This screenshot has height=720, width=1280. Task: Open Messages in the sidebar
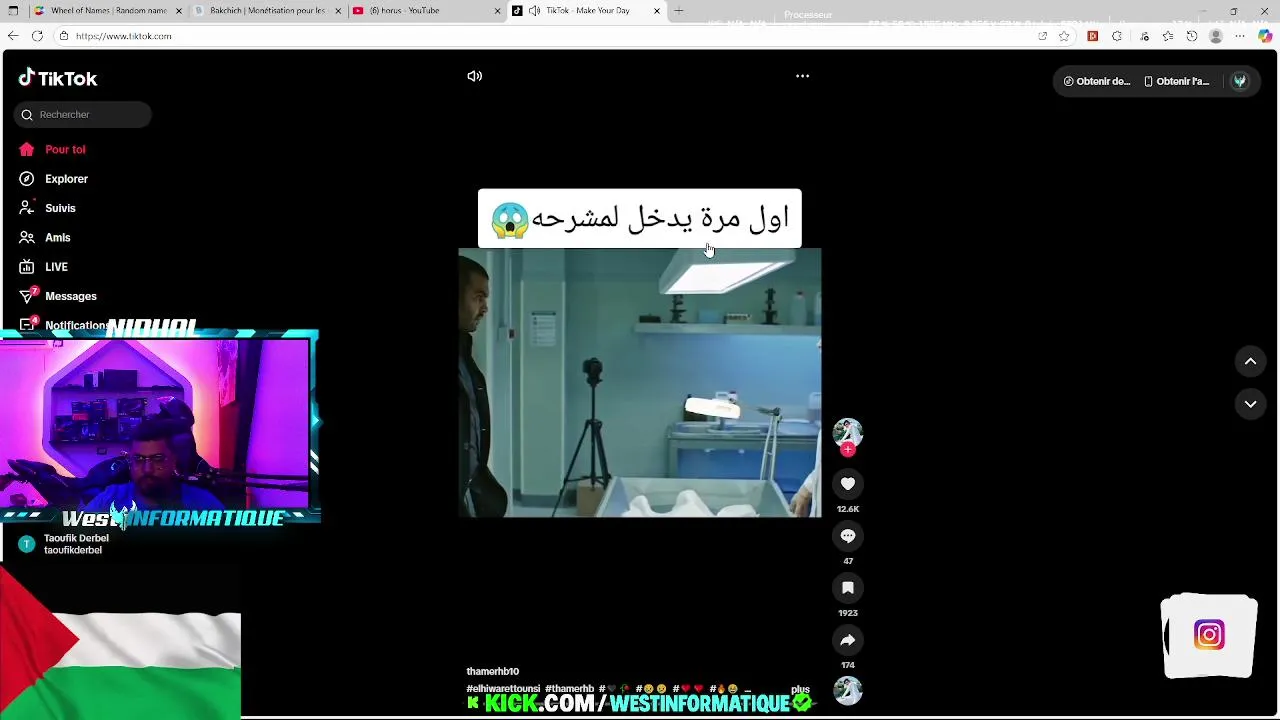tap(70, 296)
